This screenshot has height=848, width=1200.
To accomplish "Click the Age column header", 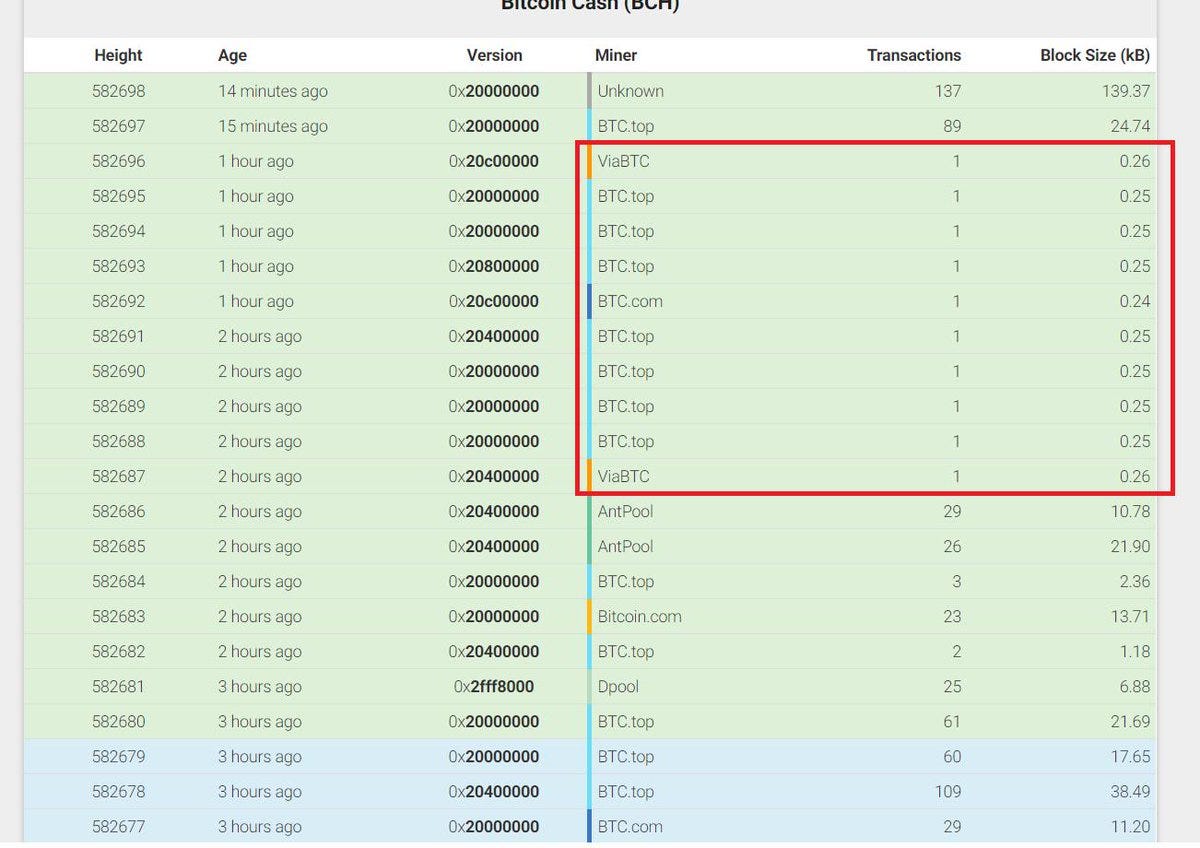I will point(232,56).
